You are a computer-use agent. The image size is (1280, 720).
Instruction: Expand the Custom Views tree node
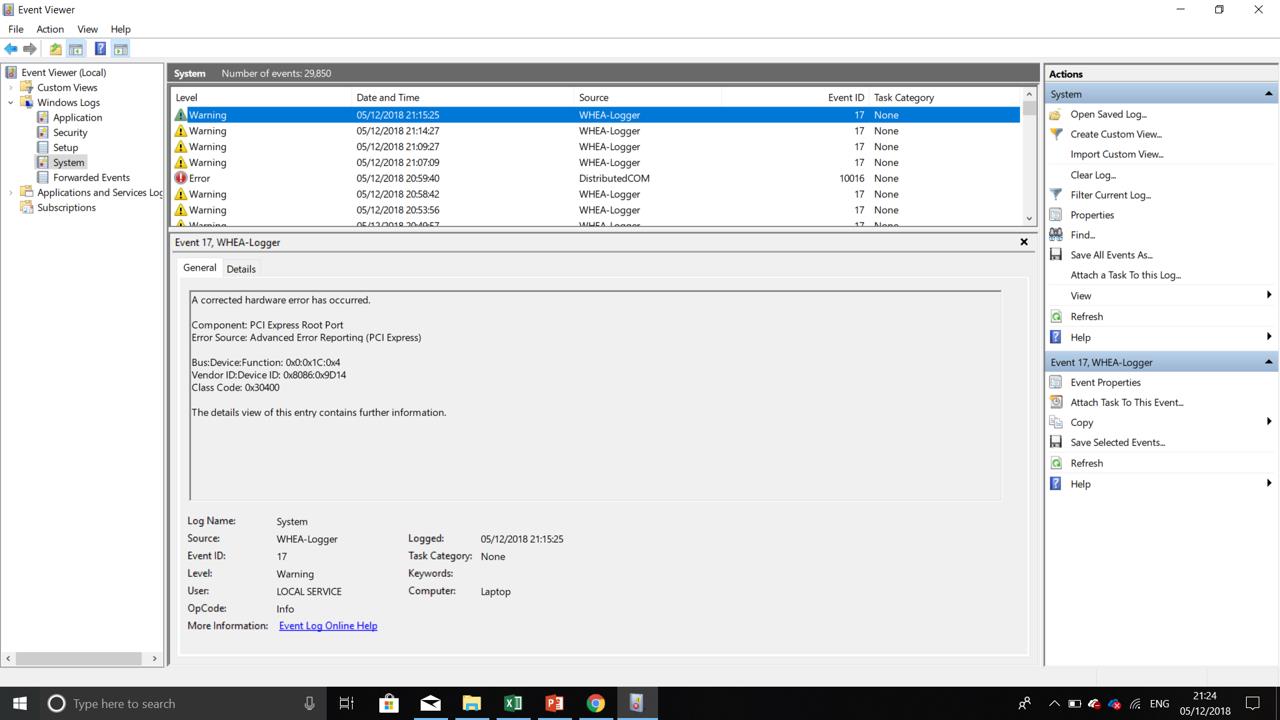click(9, 87)
